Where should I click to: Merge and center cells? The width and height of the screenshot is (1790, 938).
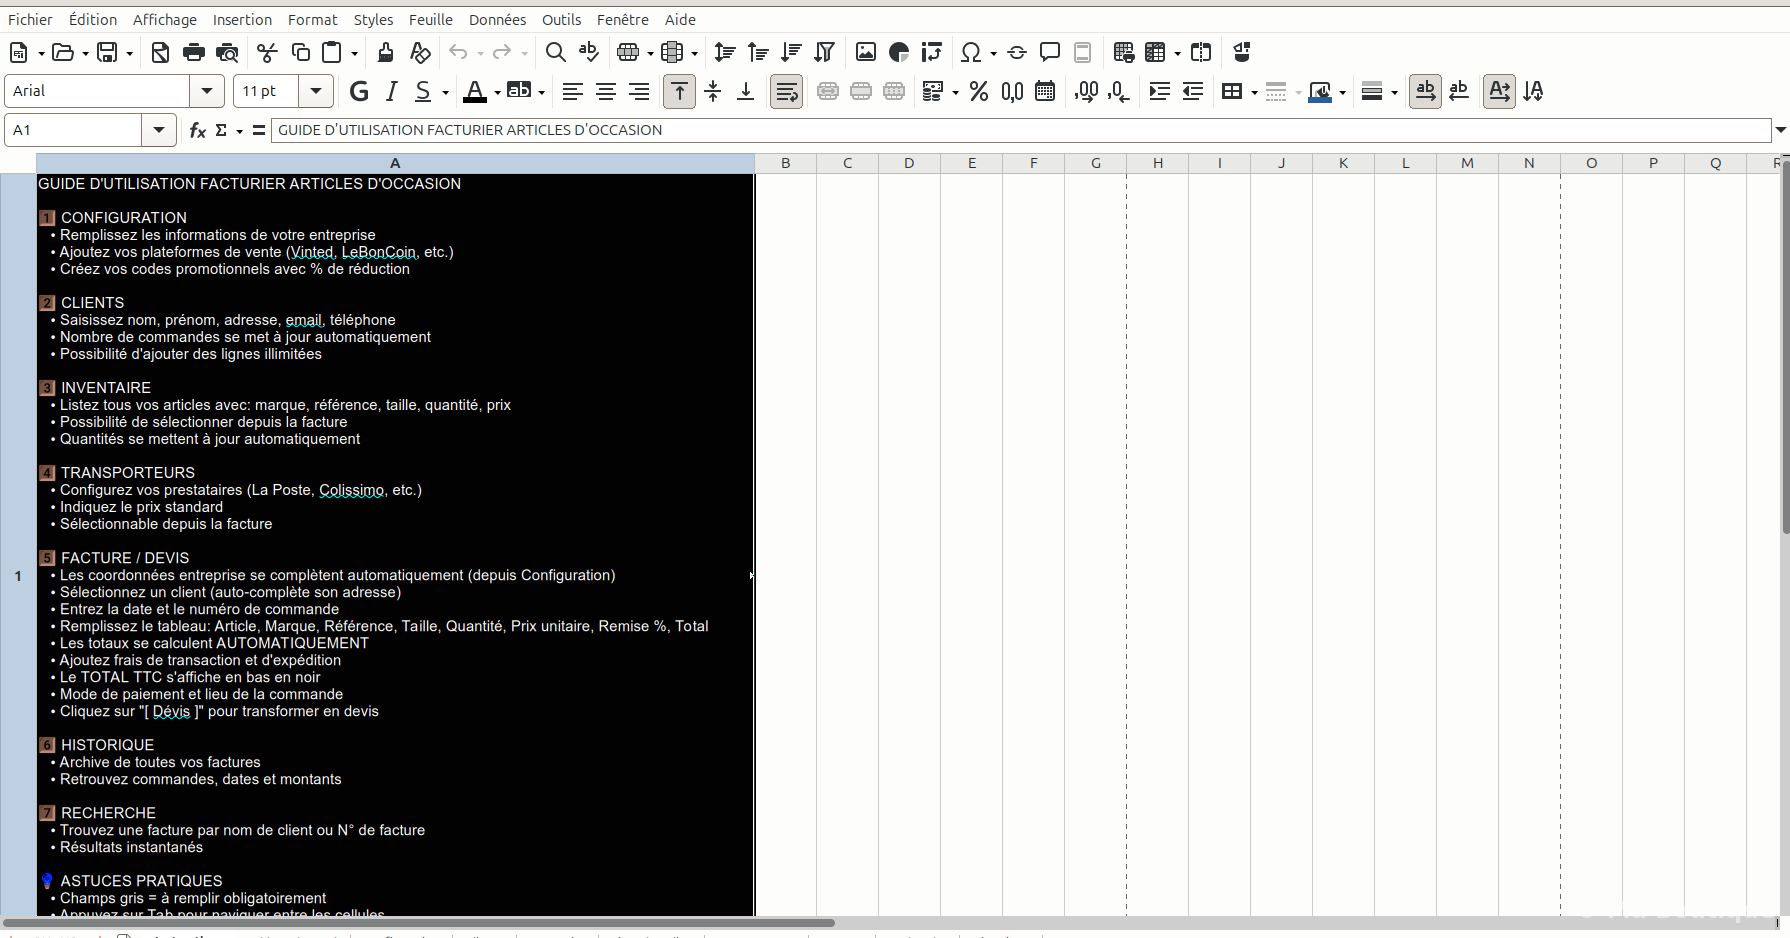[x=828, y=91]
